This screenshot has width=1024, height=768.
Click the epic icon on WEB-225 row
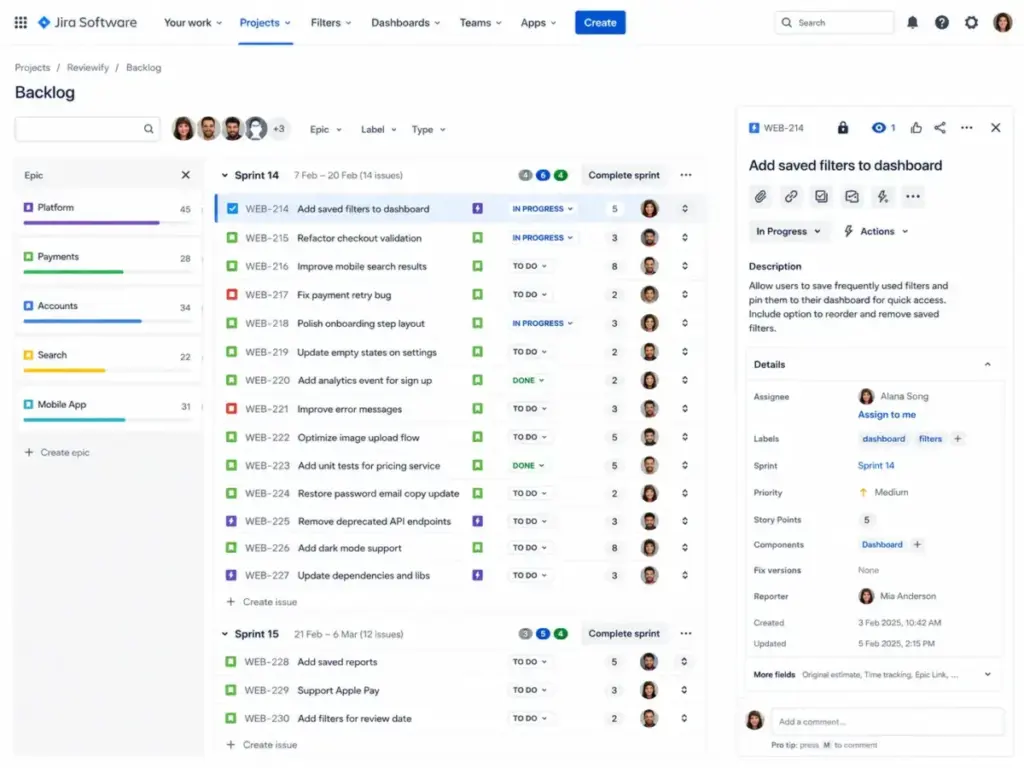[477, 521]
